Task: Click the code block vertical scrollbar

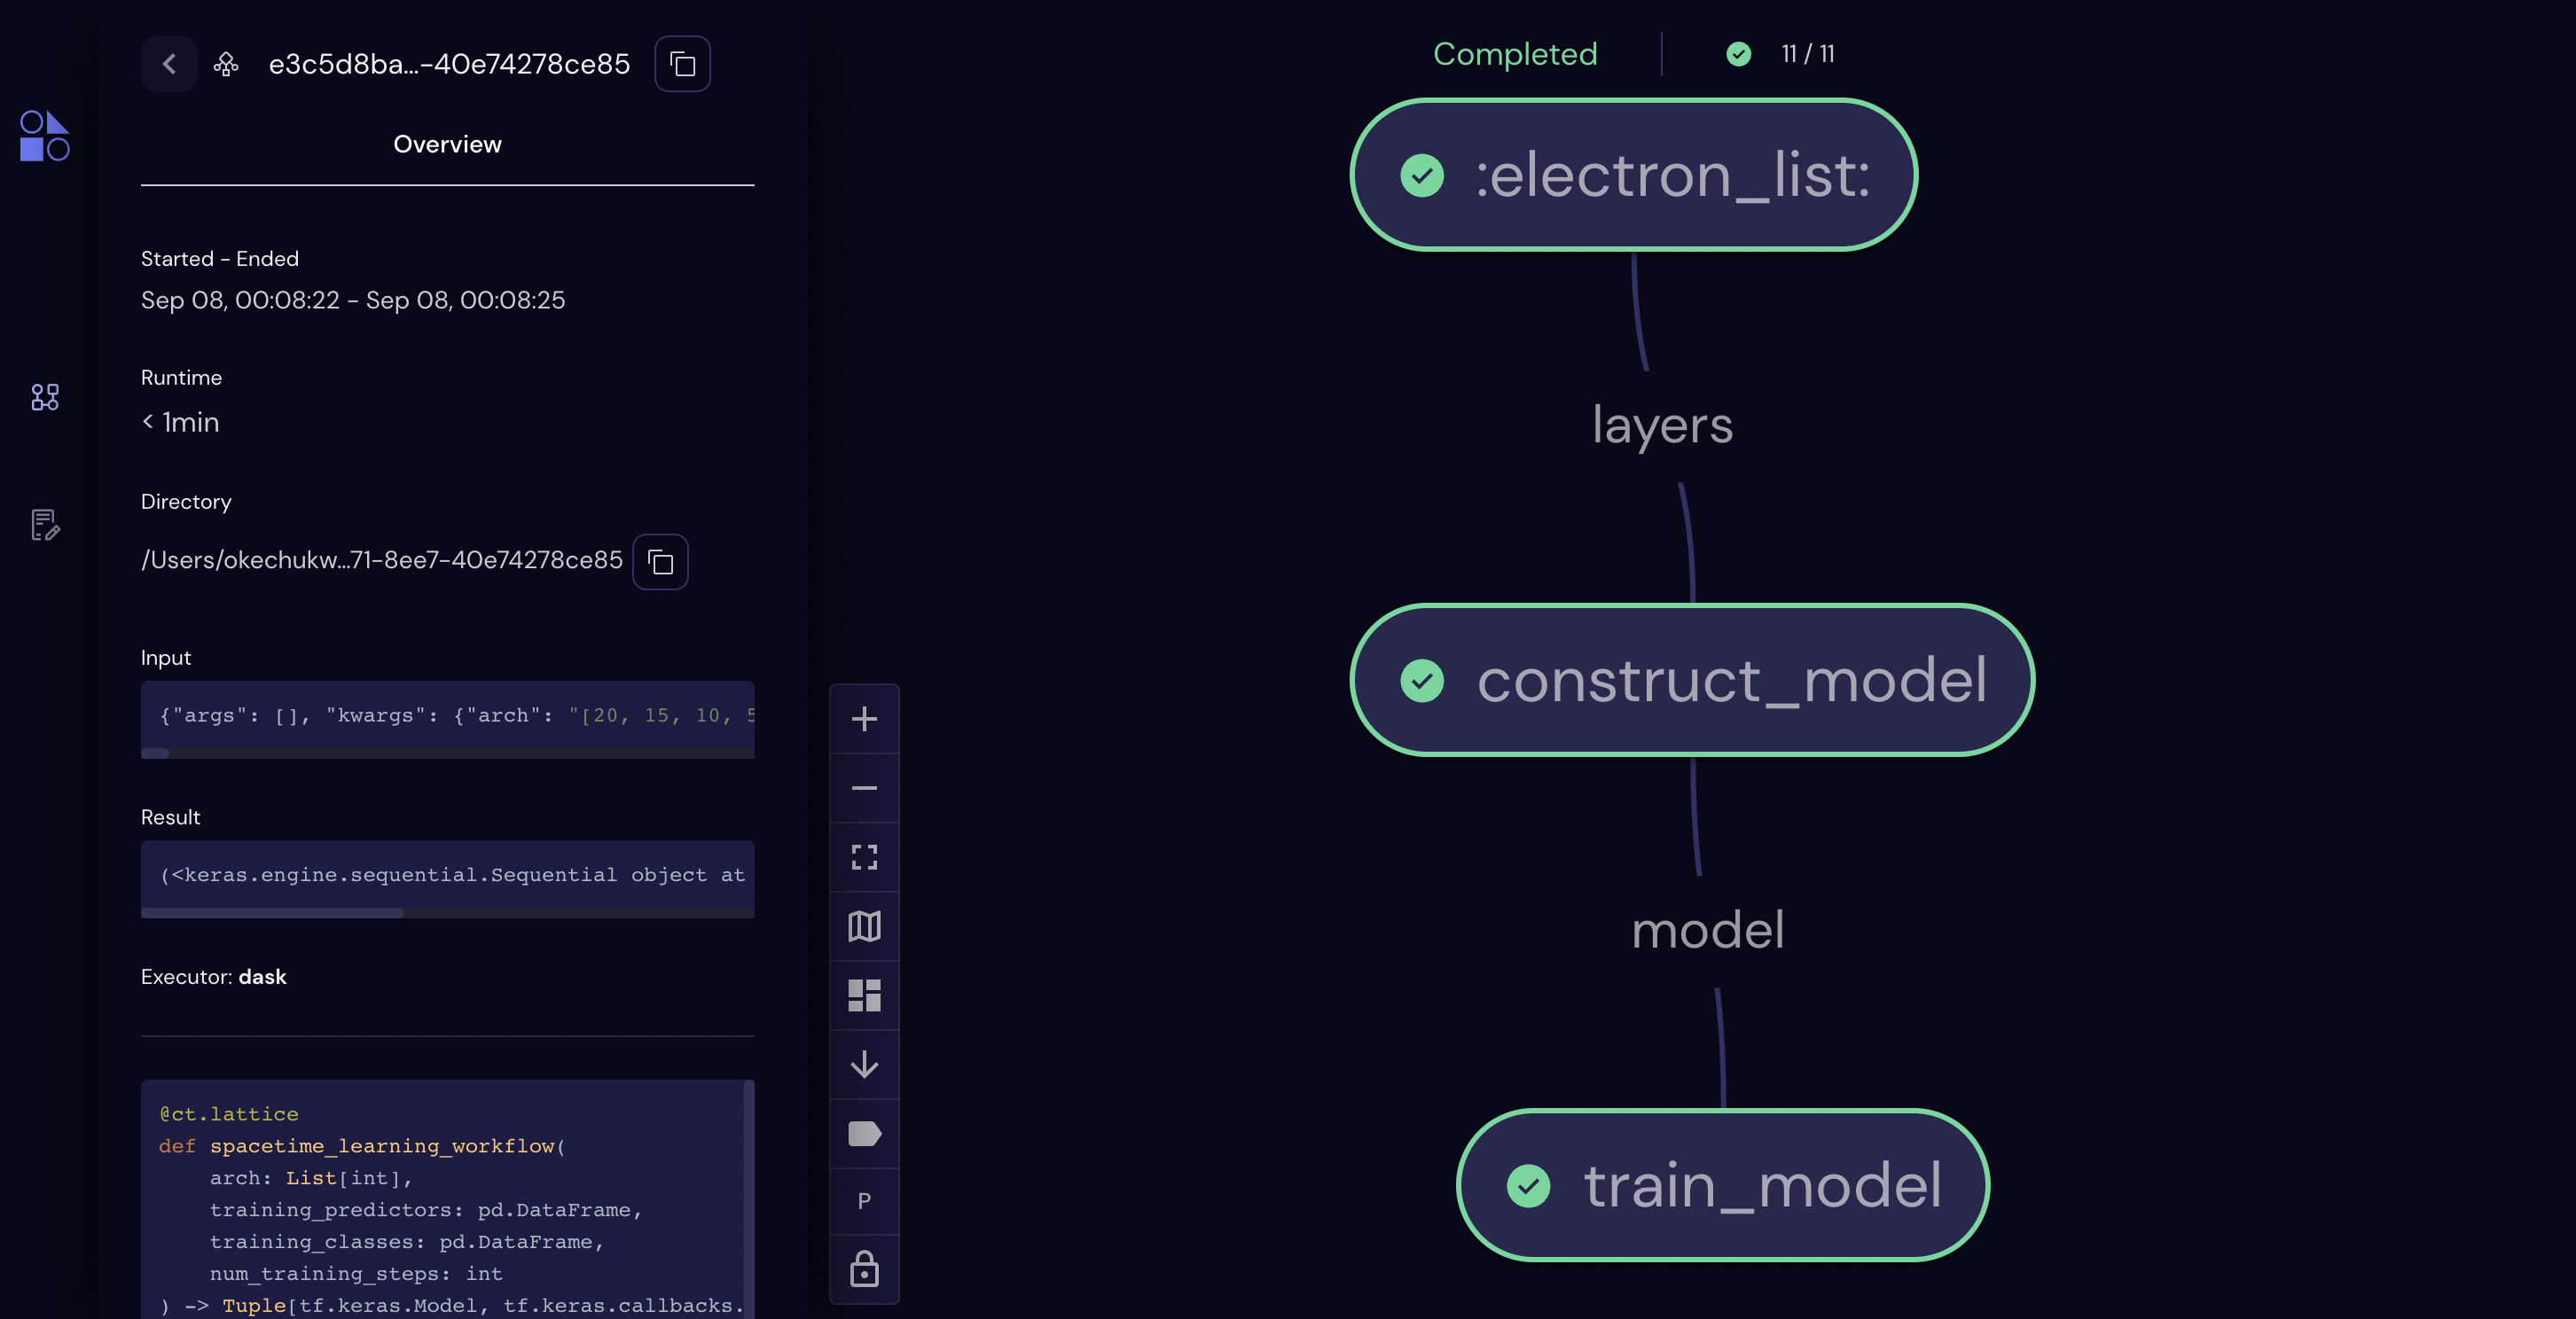Action: pos(749,1199)
